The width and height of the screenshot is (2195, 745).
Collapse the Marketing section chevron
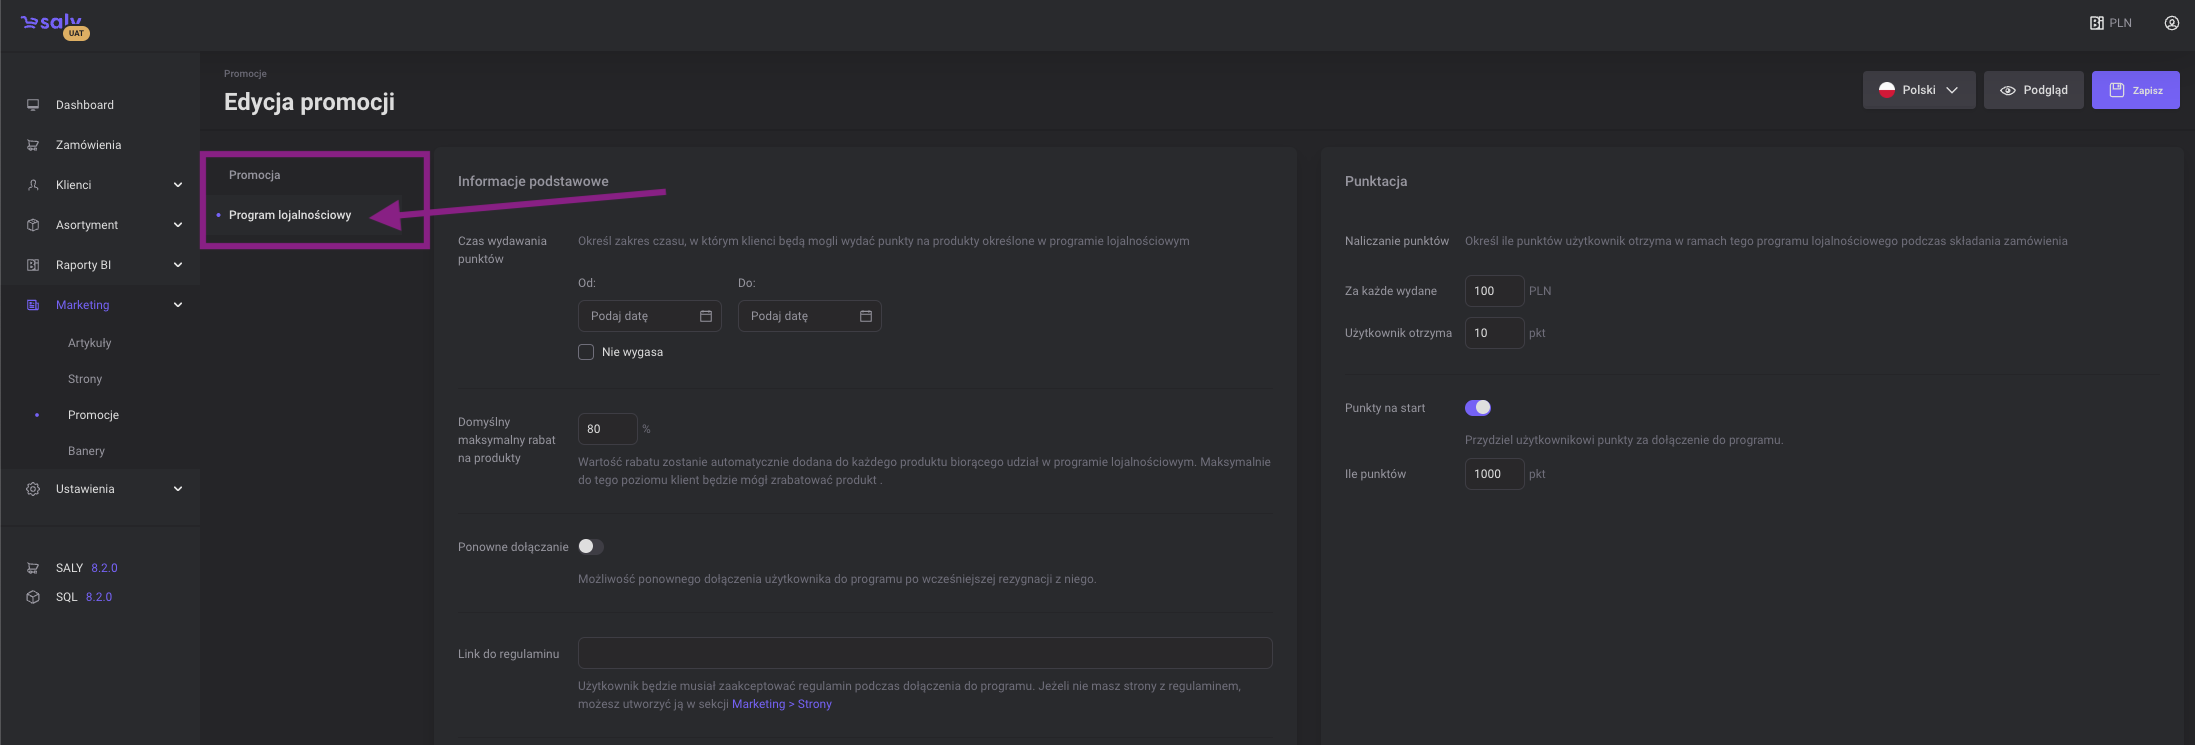pyautogui.click(x=178, y=305)
